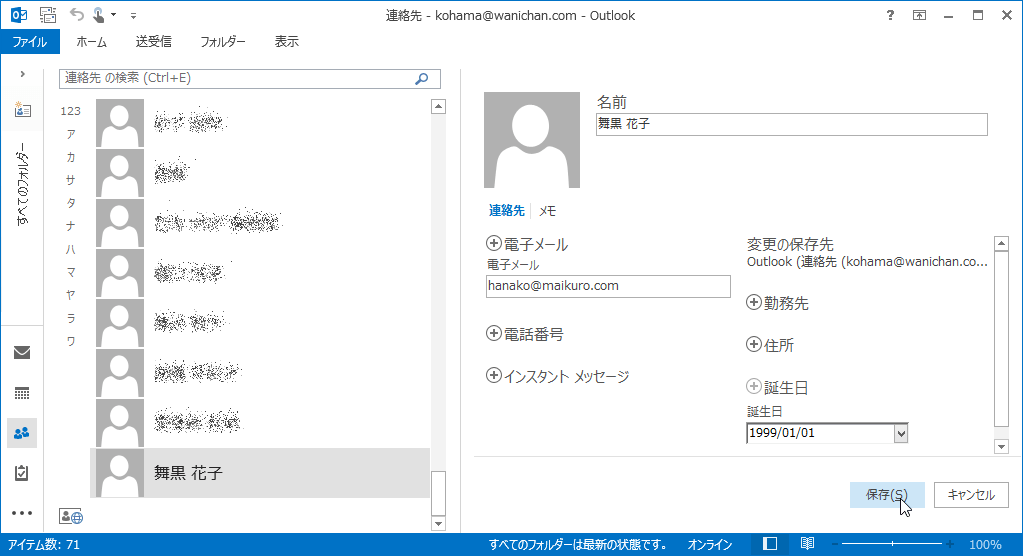Switch to the フォルダー ribbon tab

tap(223, 42)
